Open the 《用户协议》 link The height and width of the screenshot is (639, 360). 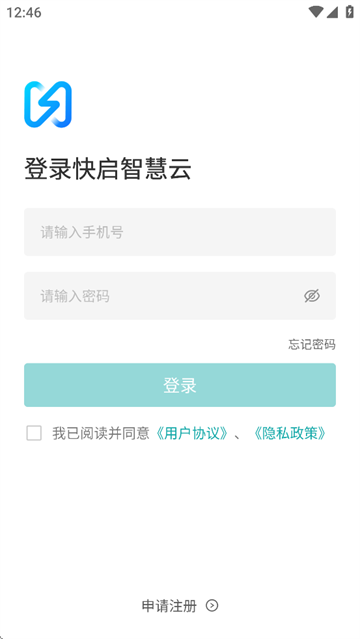pos(192,433)
